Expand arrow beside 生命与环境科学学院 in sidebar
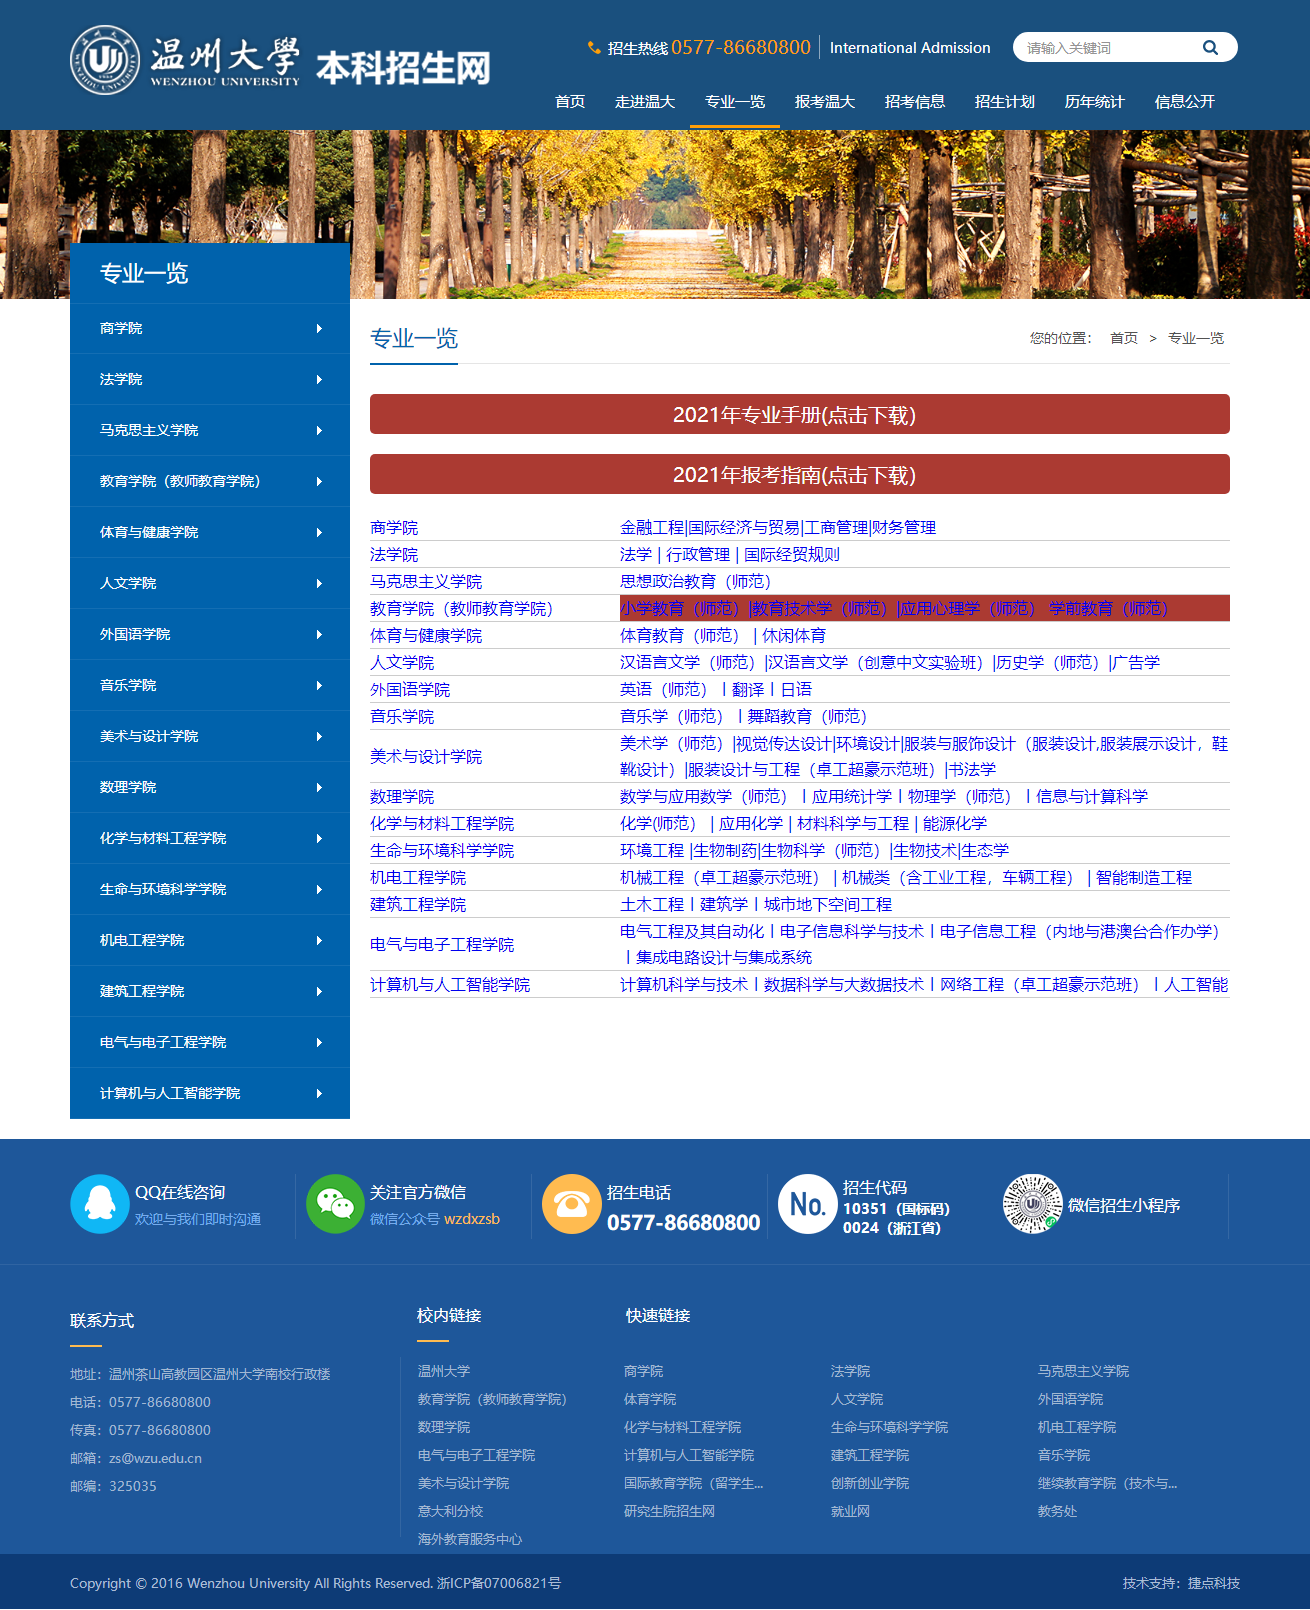Image resolution: width=1310 pixels, height=1610 pixels. pos(319,889)
